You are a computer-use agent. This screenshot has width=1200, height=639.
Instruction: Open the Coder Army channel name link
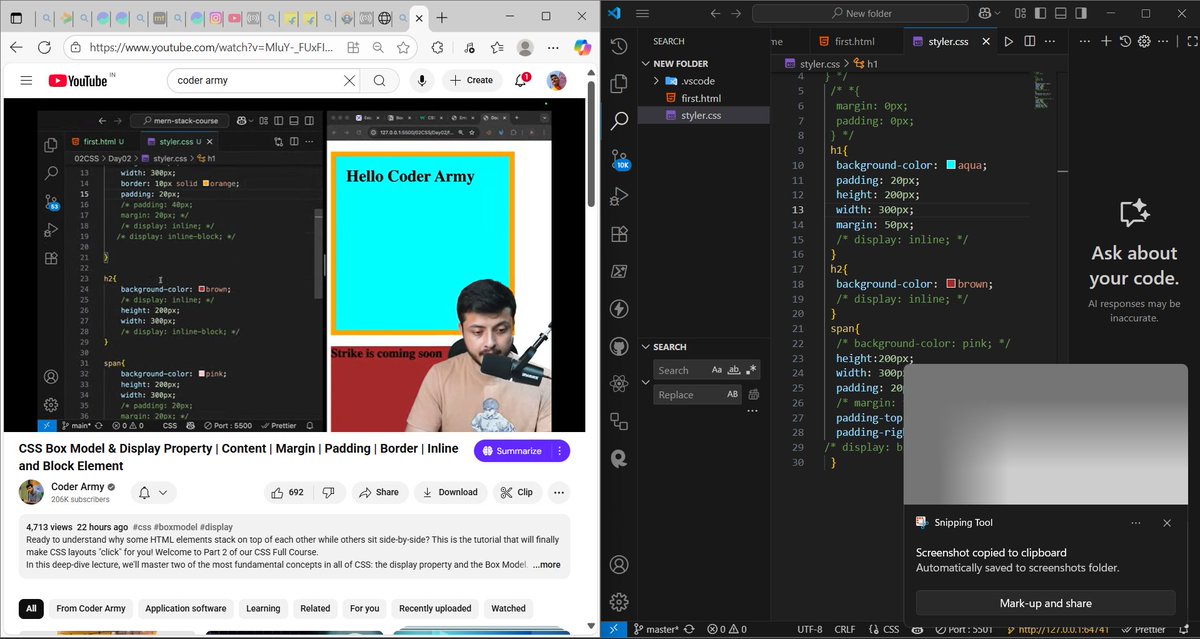pos(78,487)
